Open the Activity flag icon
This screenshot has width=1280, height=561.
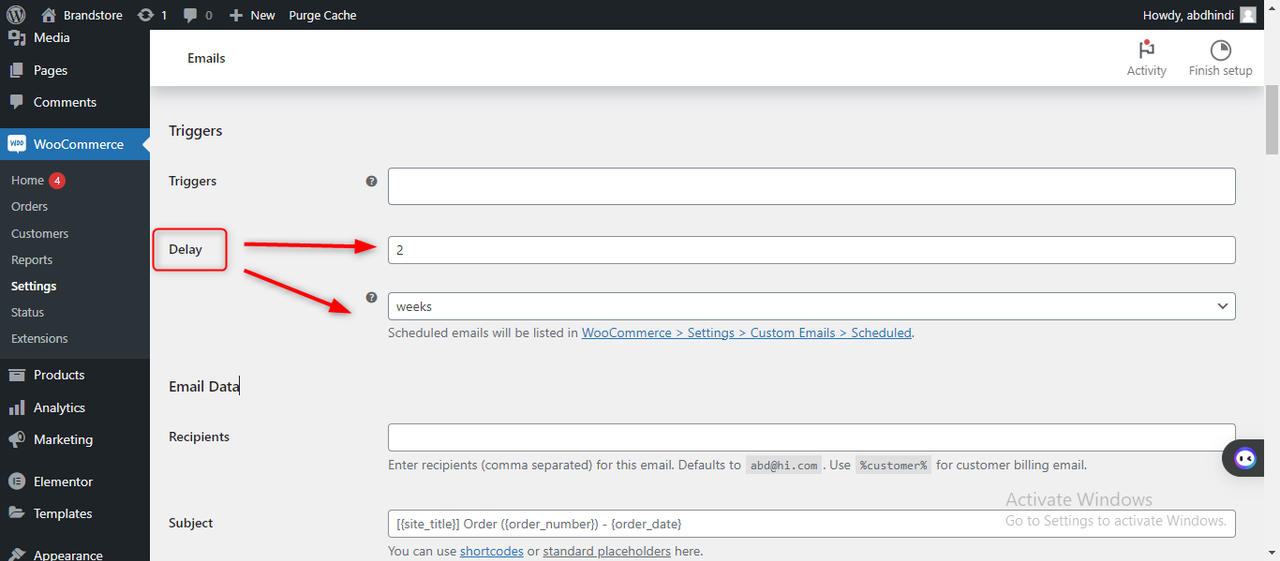coord(1146,50)
